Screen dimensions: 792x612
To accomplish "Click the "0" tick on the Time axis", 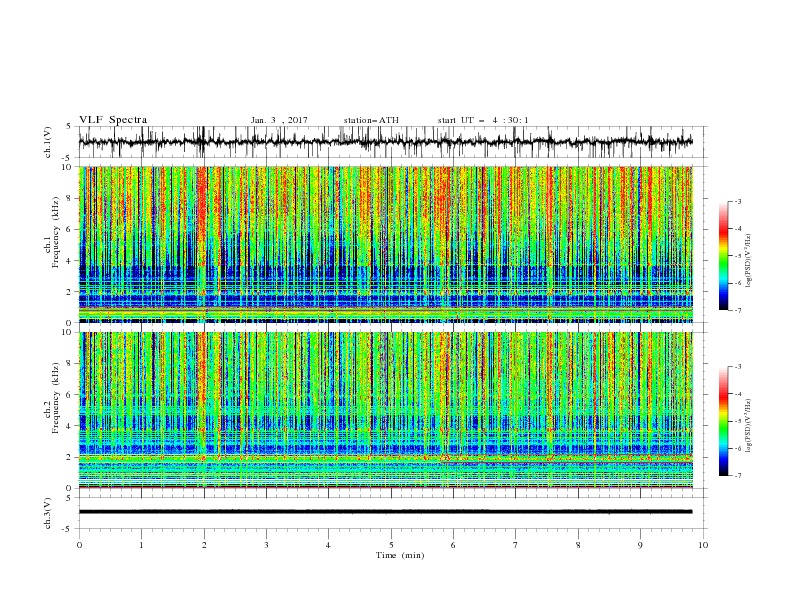I will tap(79, 545).
